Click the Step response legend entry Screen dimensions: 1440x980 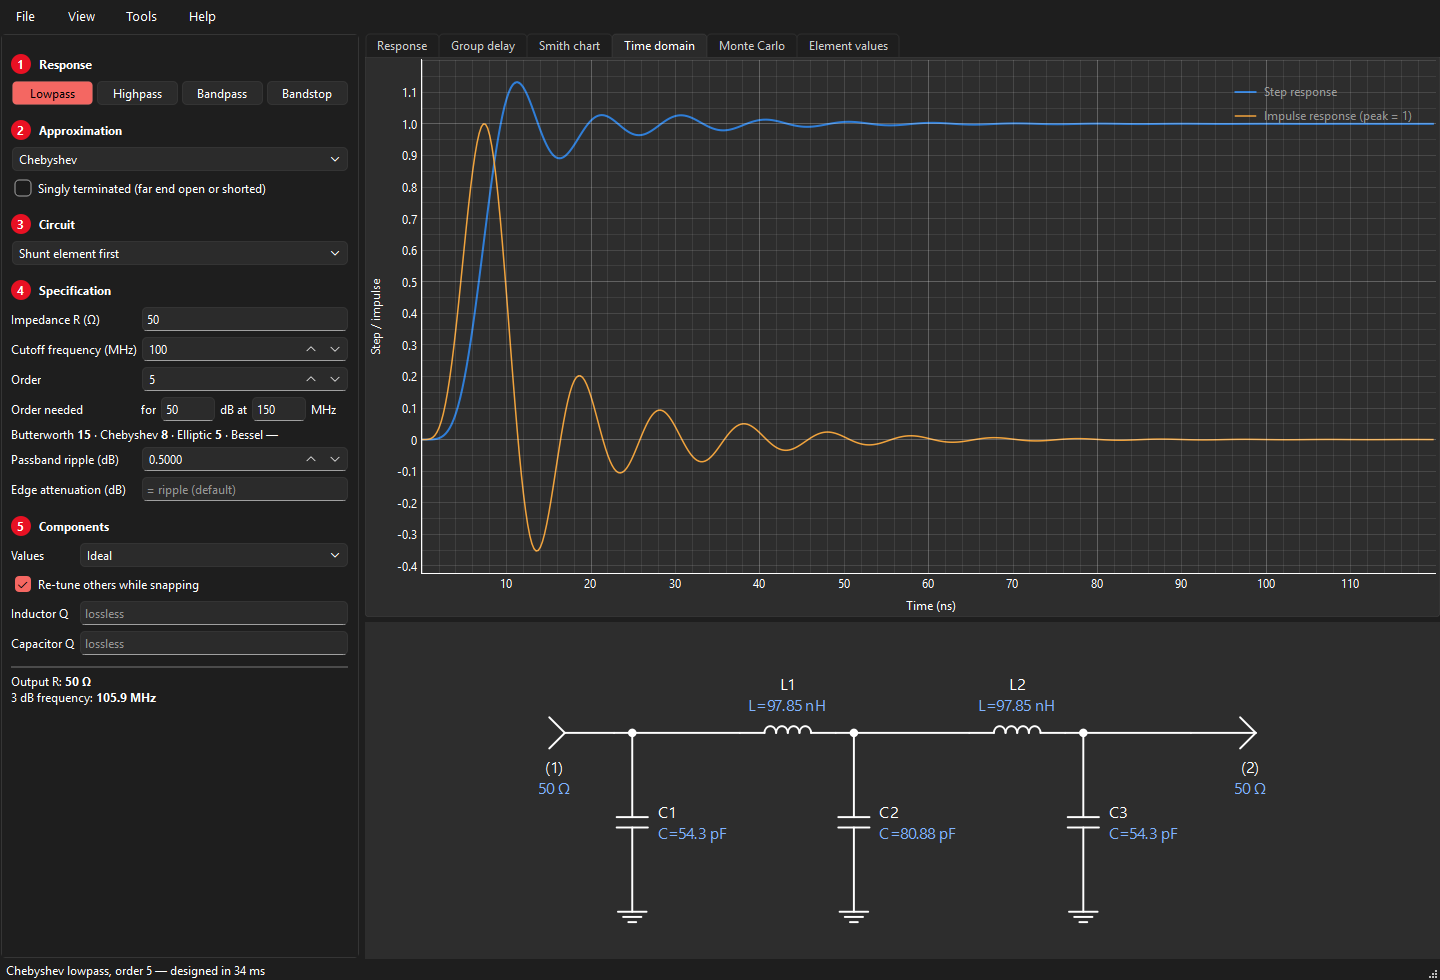click(x=1300, y=92)
